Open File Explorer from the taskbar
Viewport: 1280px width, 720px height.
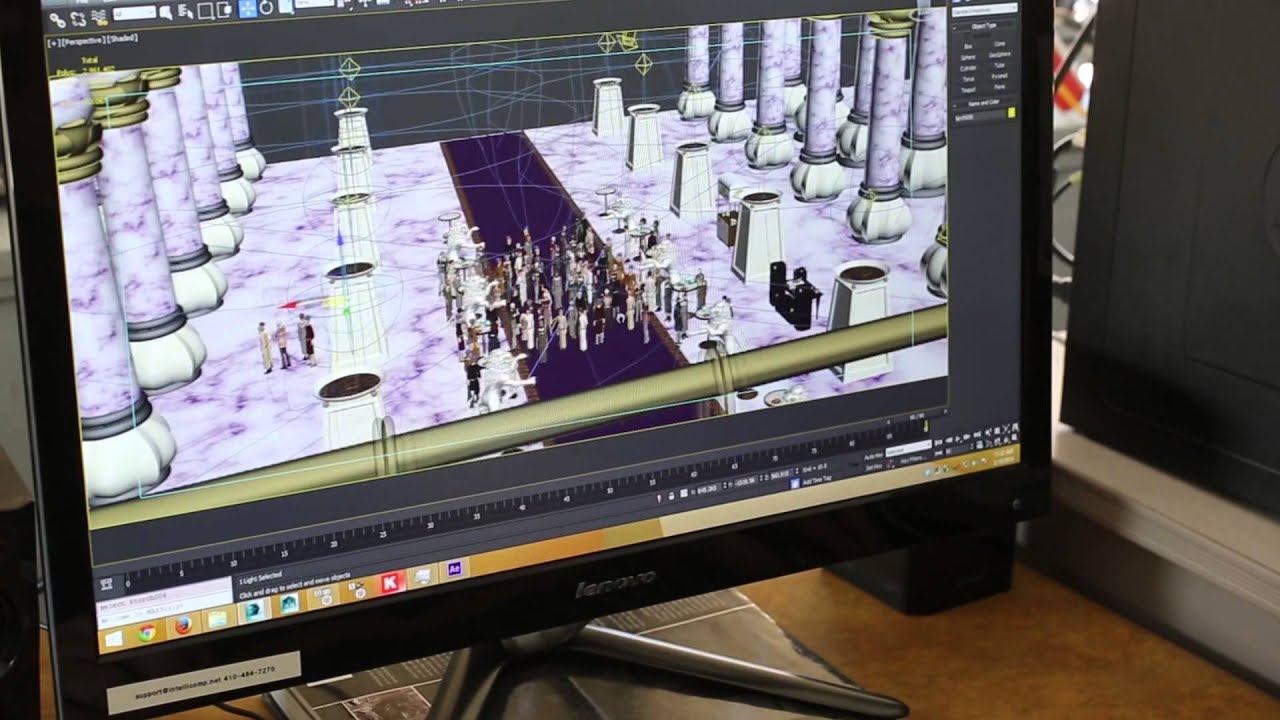coord(217,619)
